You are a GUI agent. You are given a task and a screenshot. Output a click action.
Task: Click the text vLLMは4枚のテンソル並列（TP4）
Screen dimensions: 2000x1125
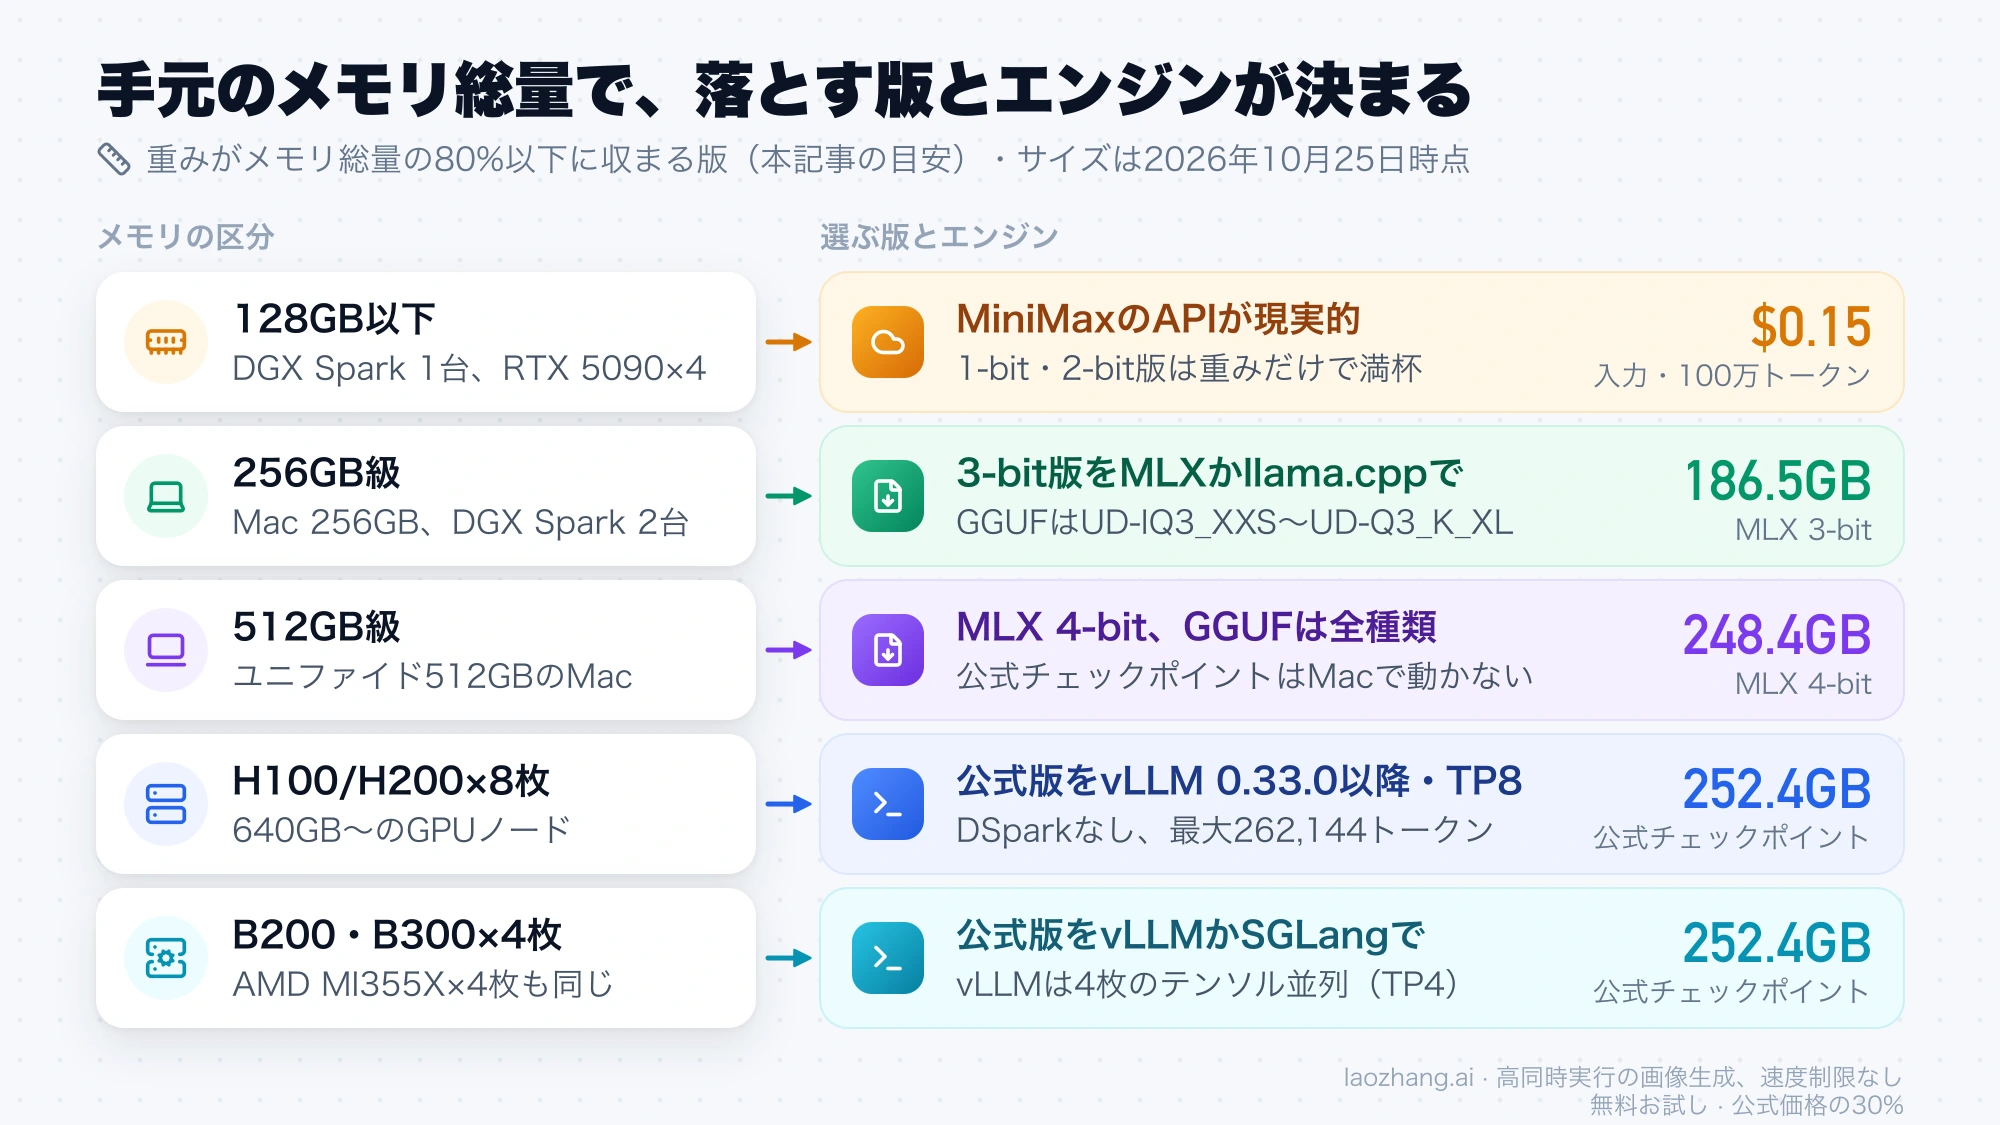[x=1207, y=985]
